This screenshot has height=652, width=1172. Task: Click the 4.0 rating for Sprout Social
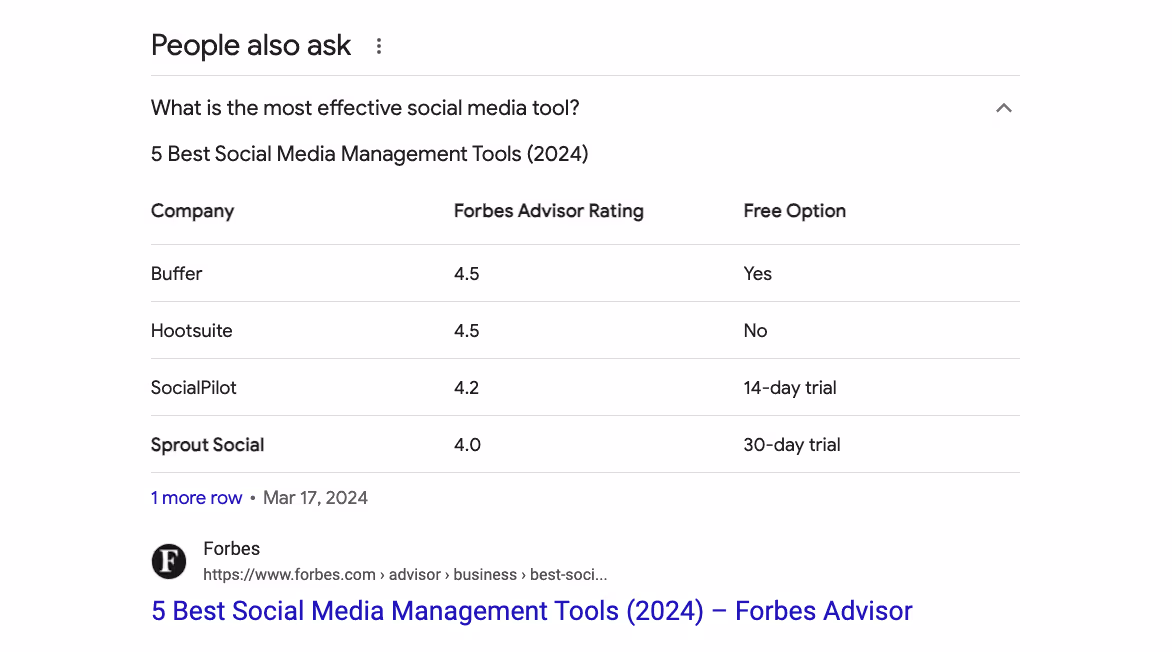[x=467, y=445]
